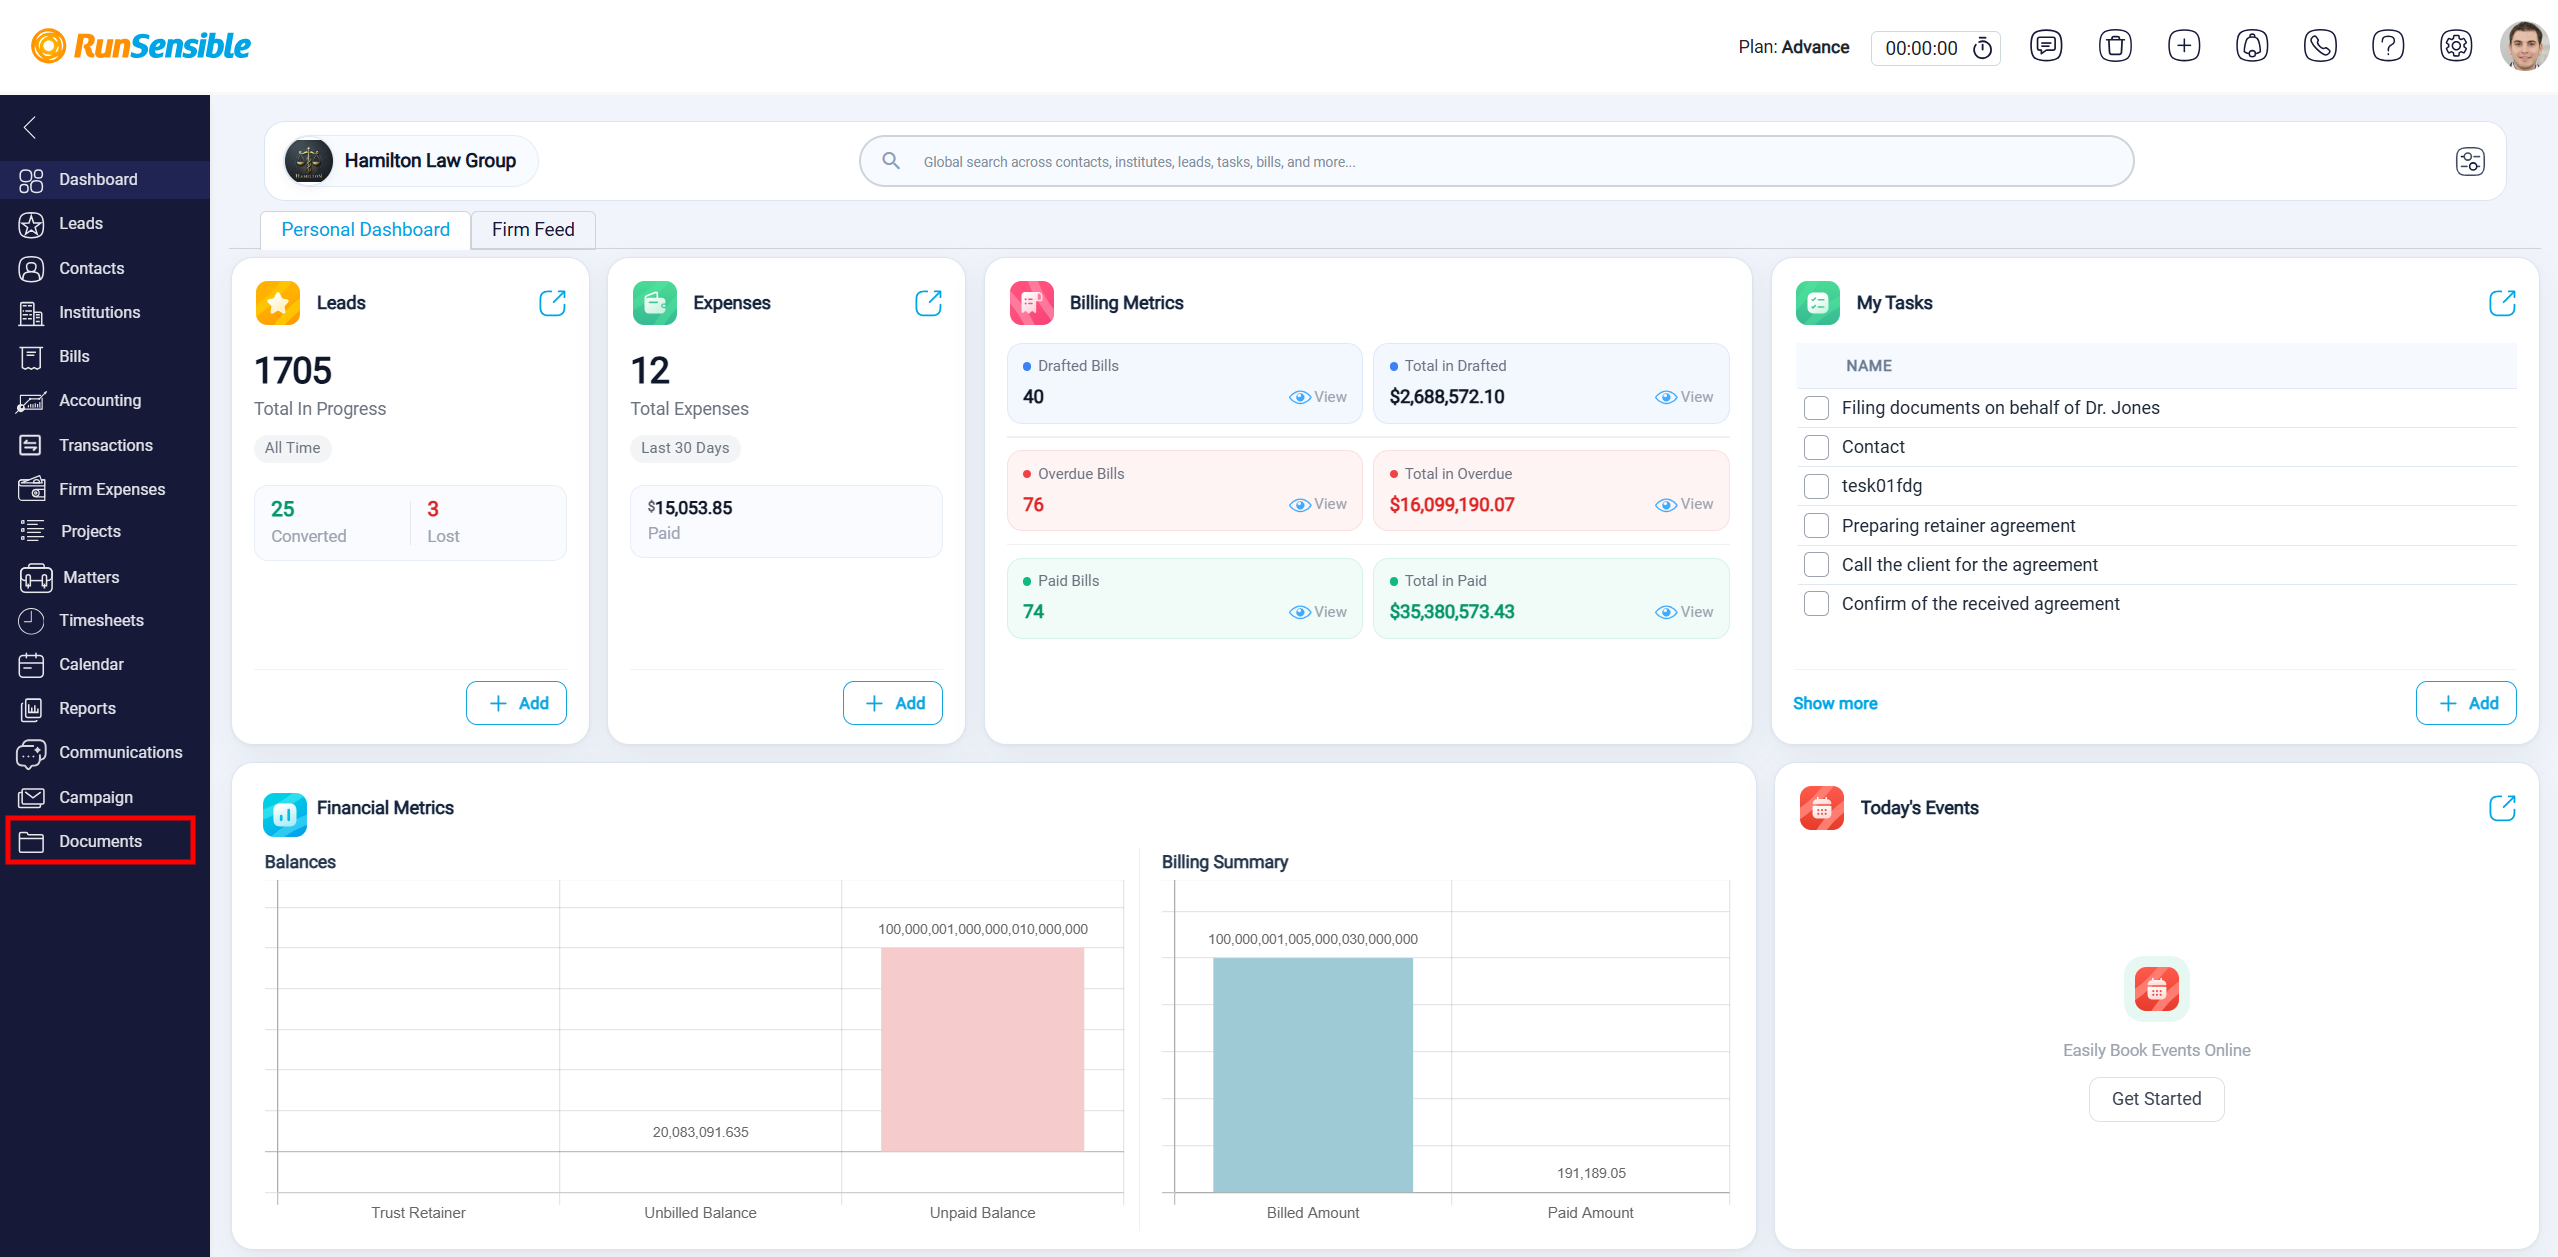
Task: Click the global search input field
Action: 1496,161
